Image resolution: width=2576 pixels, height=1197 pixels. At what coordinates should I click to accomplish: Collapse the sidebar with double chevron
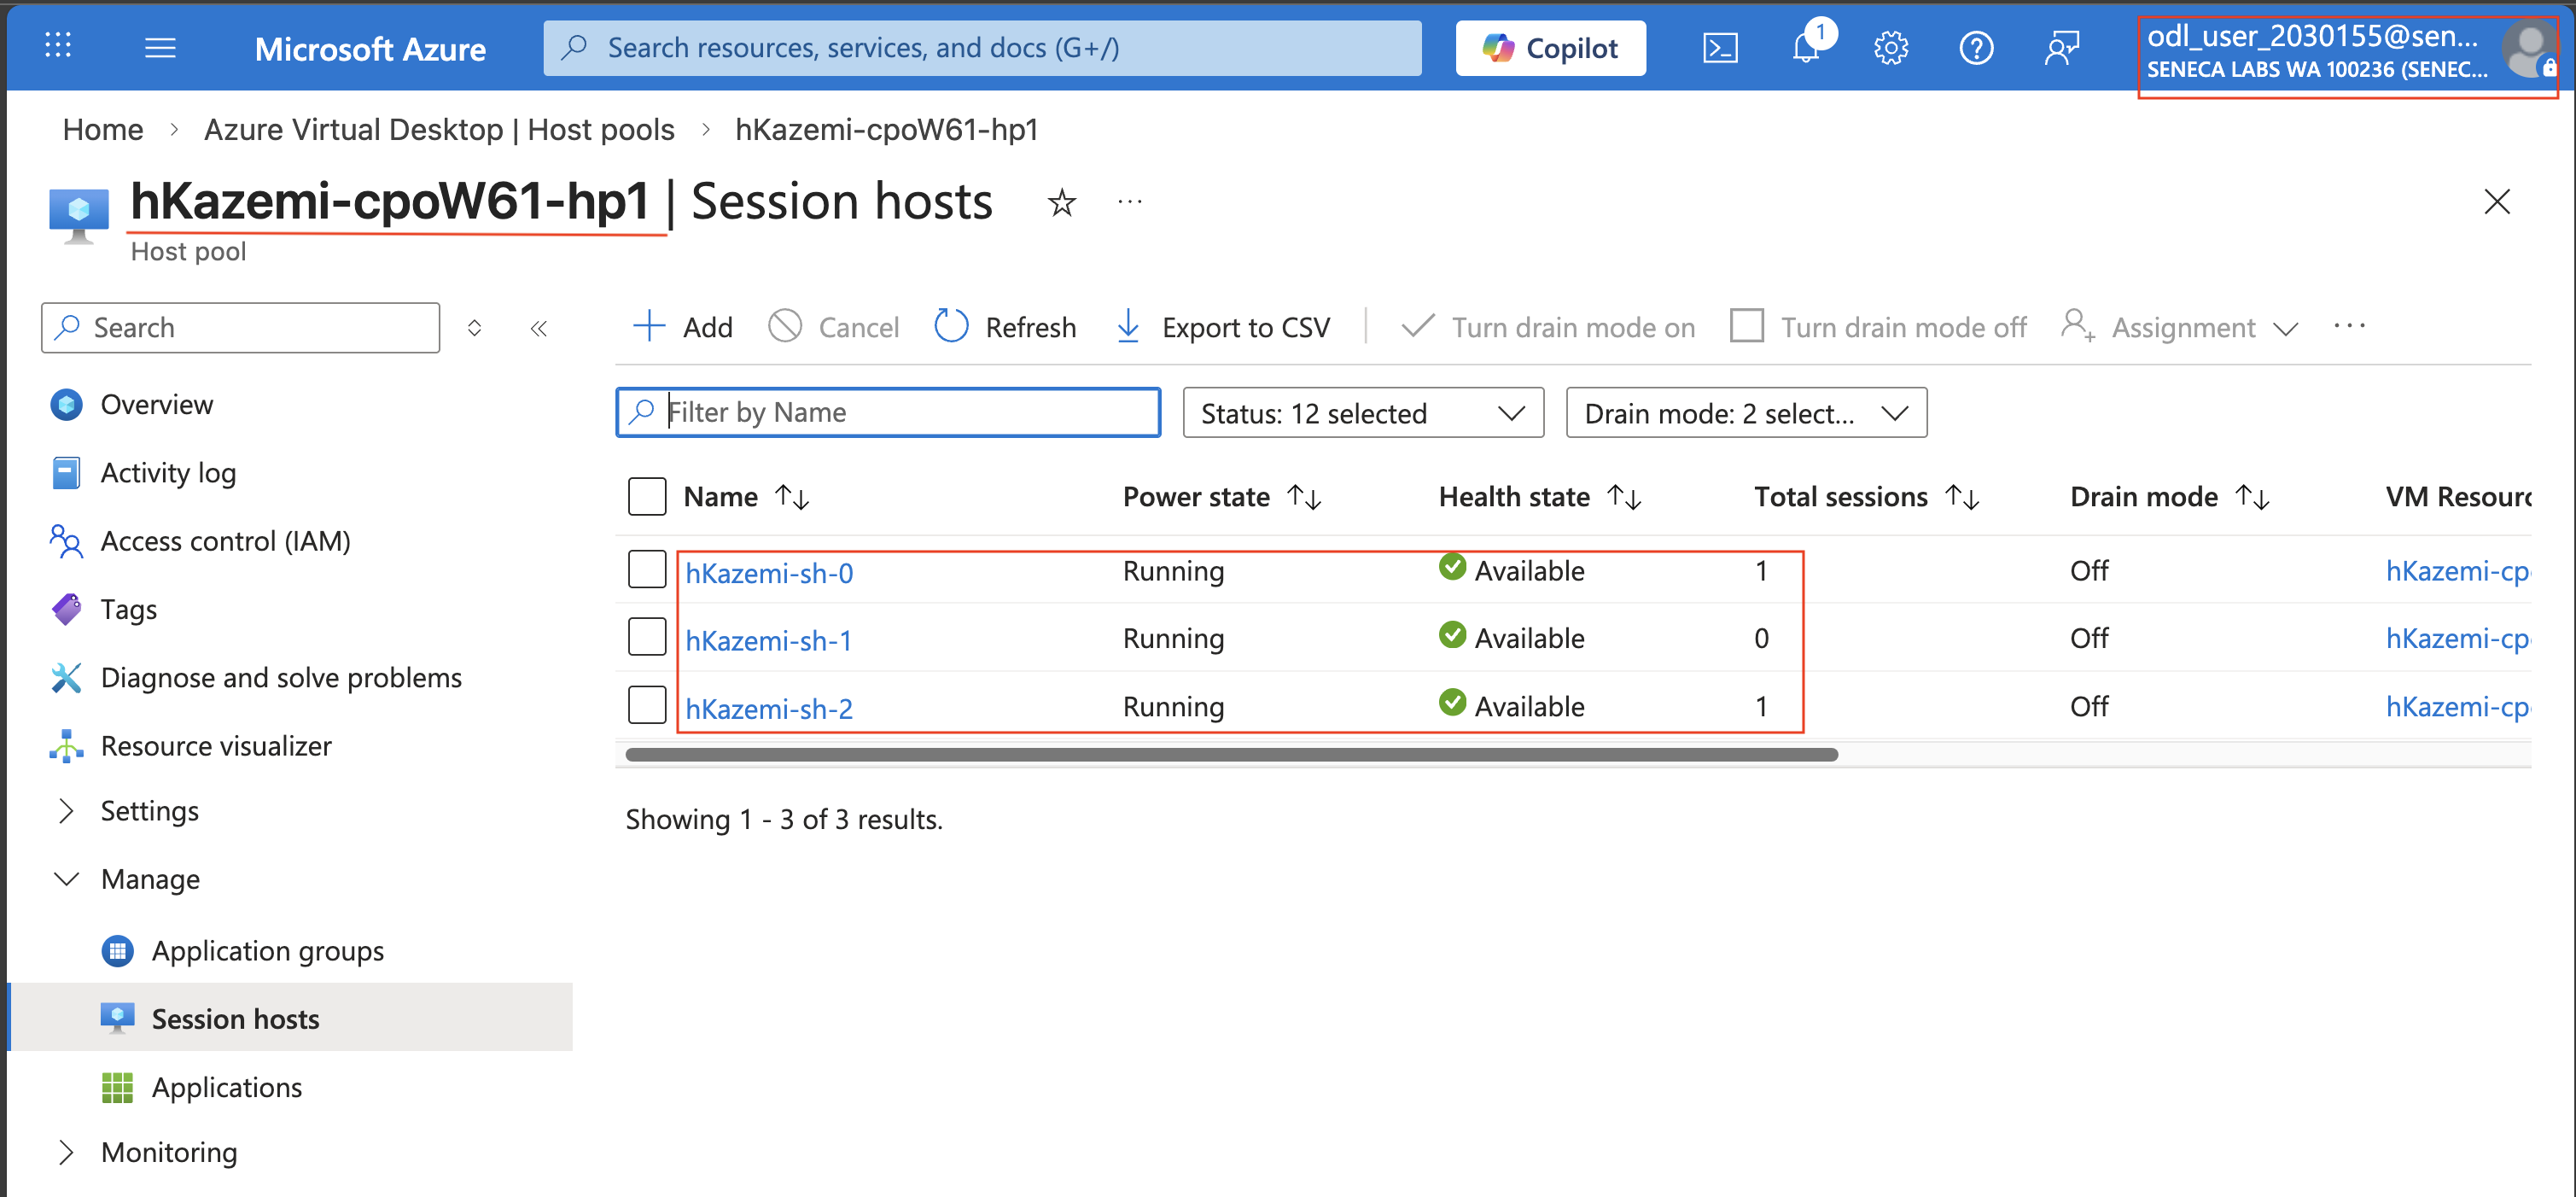[539, 328]
